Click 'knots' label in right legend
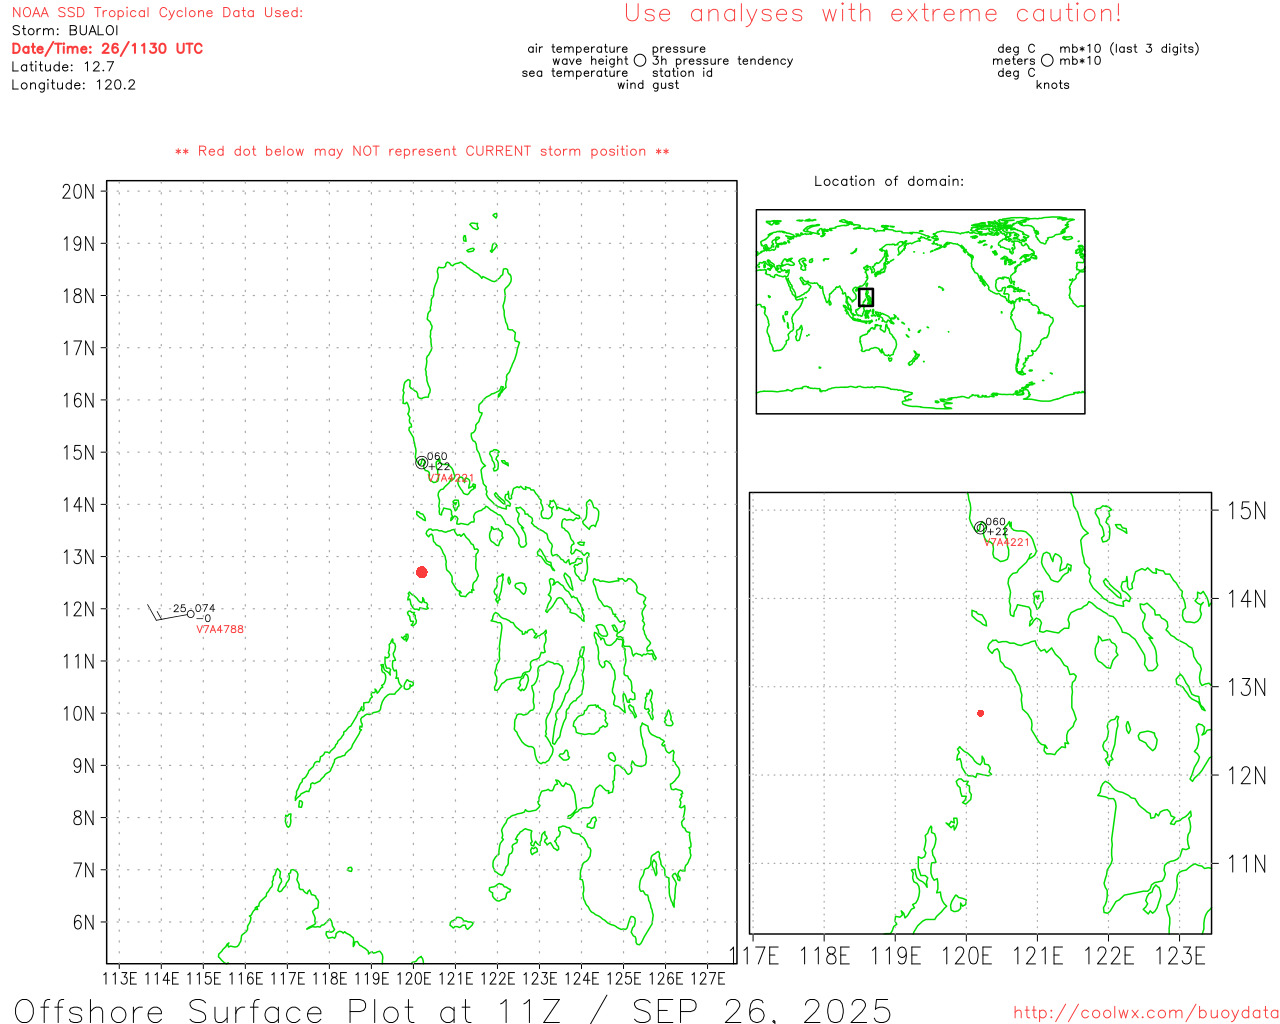This screenshot has width=1280, height=1024. coord(1053,85)
